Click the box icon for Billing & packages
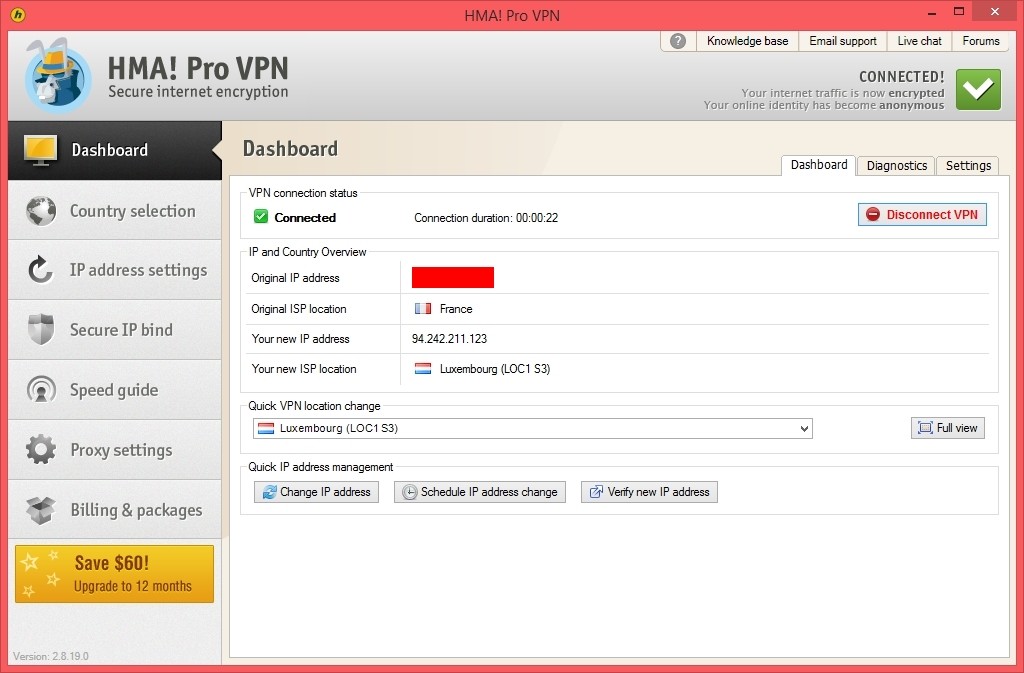This screenshot has width=1024, height=673. (41, 510)
